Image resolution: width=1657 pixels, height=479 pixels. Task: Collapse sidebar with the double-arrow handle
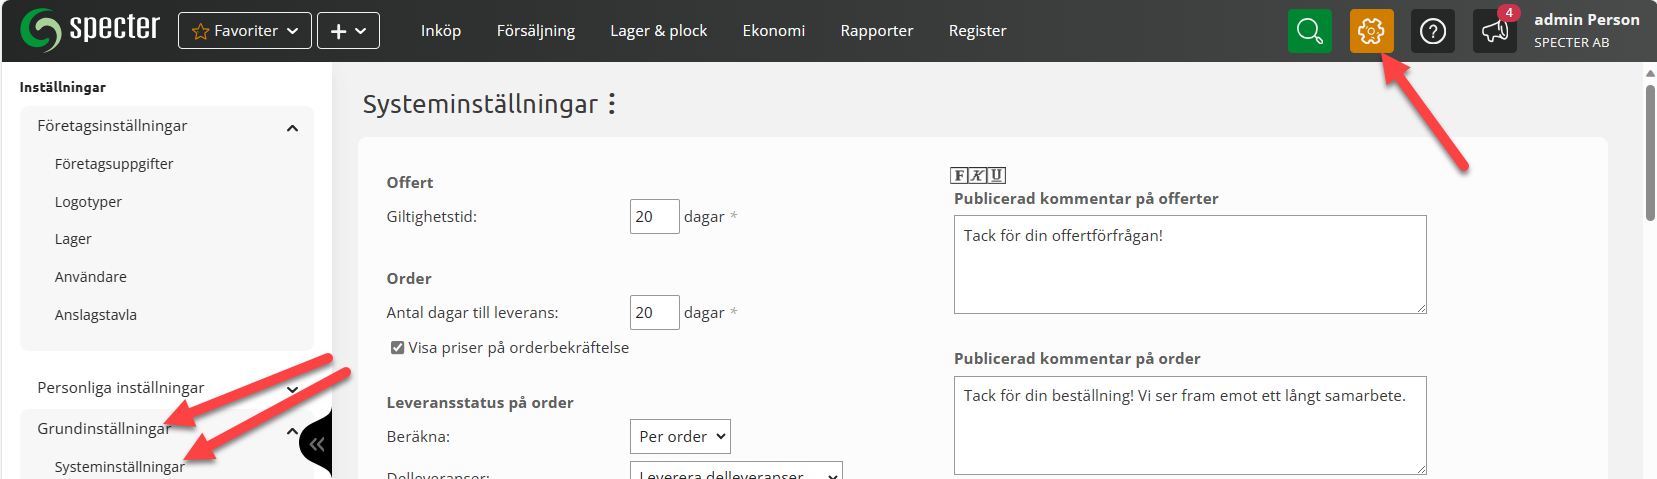click(x=317, y=444)
